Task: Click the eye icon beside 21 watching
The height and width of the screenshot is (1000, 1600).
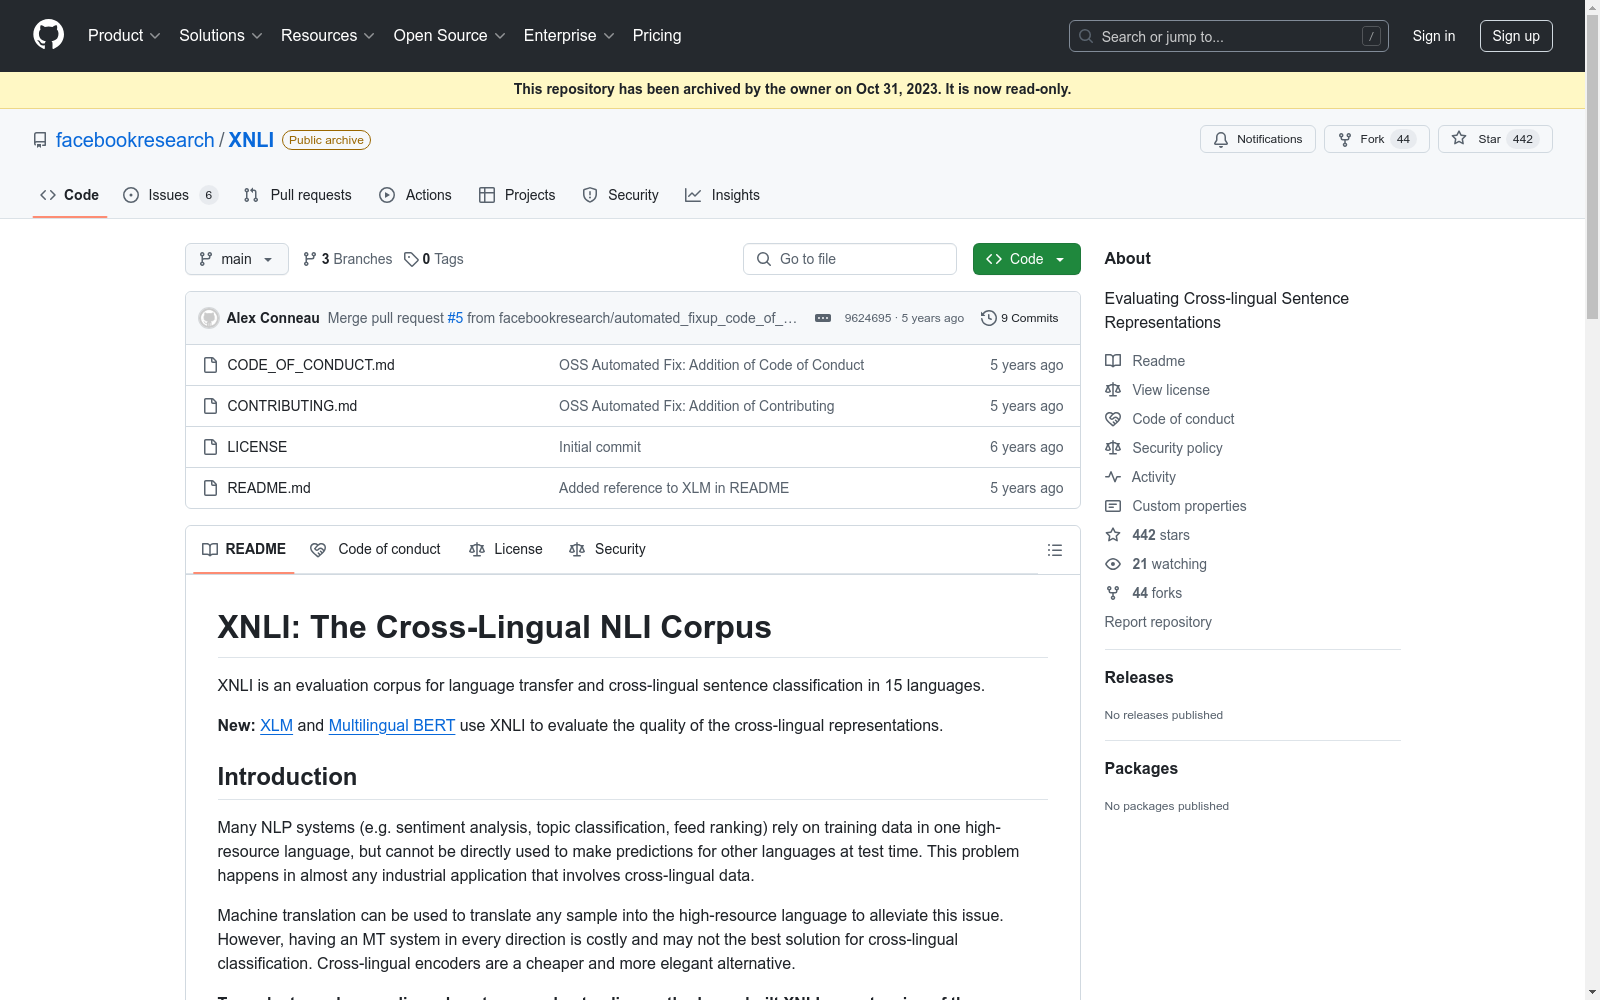Action: (1113, 564)
